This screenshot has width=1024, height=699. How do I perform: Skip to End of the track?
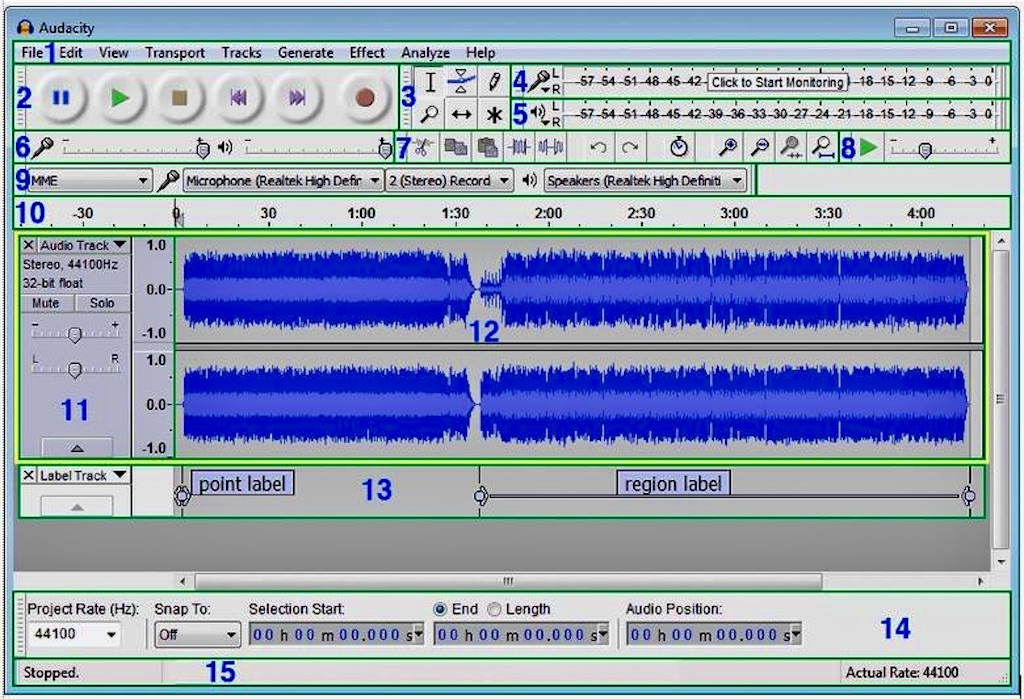coord(297,97)
